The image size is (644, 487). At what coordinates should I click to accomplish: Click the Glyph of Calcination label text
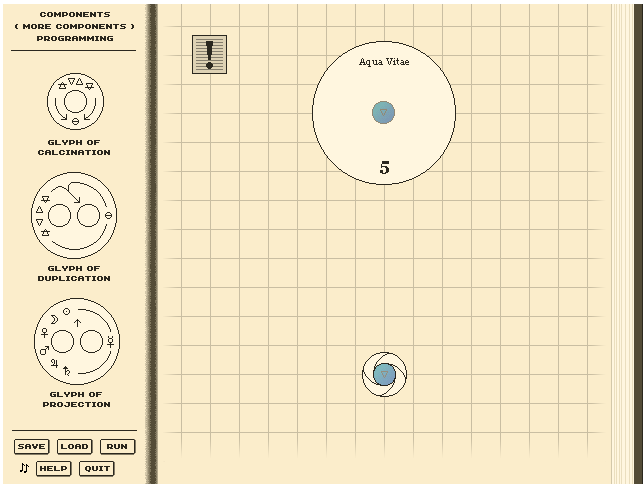click(74, 147)
